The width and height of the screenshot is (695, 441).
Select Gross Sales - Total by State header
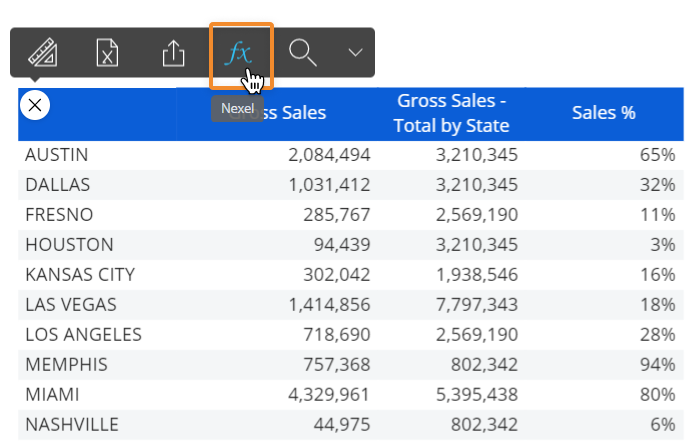click(x=452, y=113)
